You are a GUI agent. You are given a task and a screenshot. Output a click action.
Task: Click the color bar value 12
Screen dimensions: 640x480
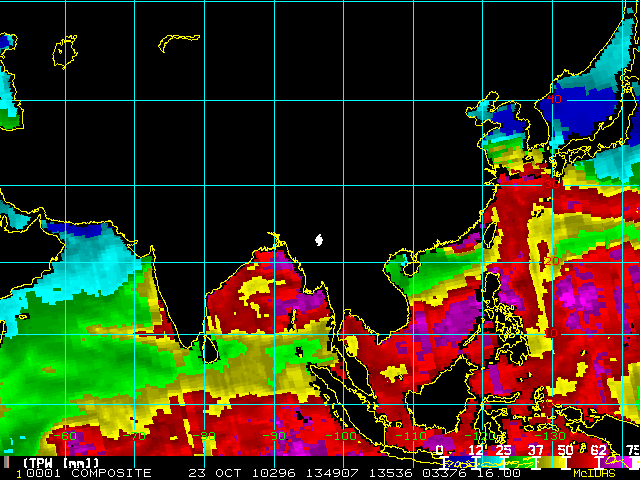476,450
